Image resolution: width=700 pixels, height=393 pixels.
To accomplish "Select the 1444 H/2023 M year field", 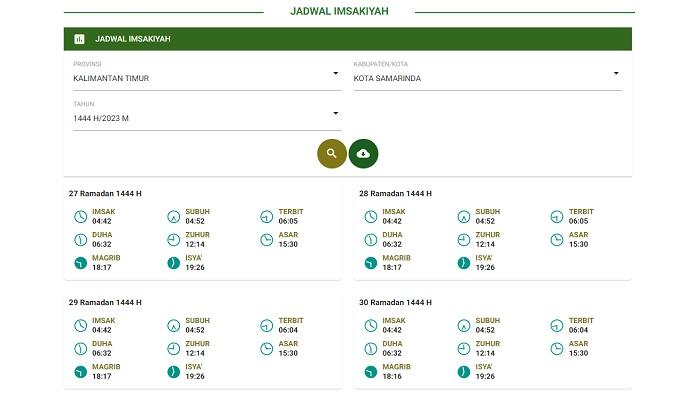I will coord(207,118).
